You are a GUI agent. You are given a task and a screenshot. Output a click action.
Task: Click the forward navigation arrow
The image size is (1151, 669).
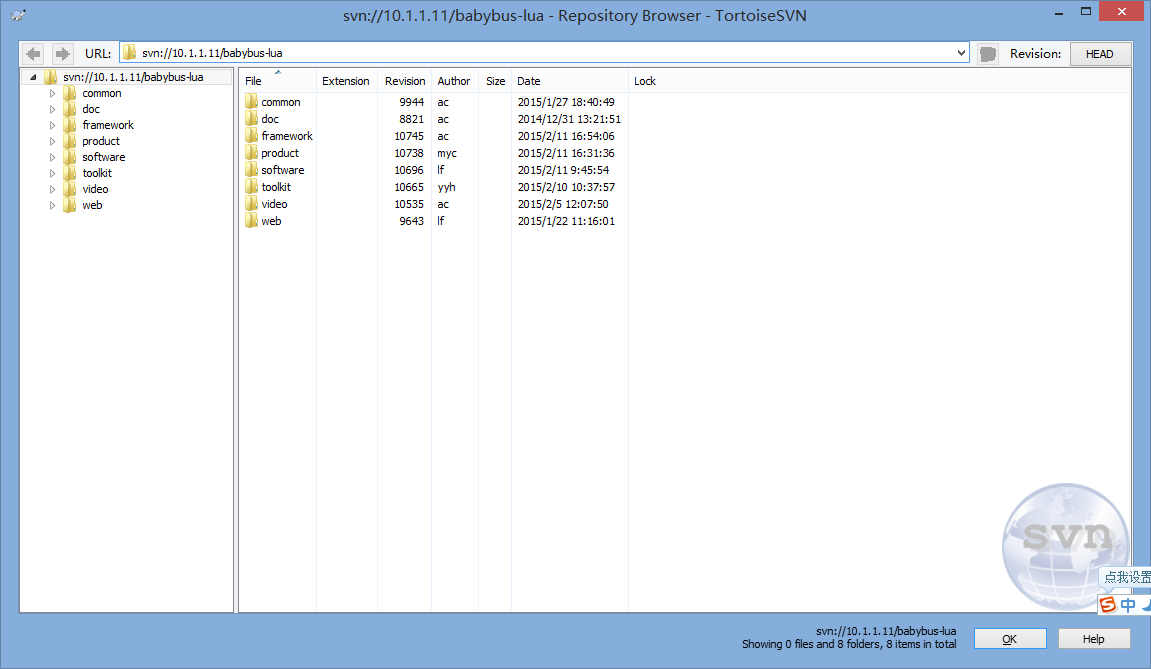click(x=62, y=54)
